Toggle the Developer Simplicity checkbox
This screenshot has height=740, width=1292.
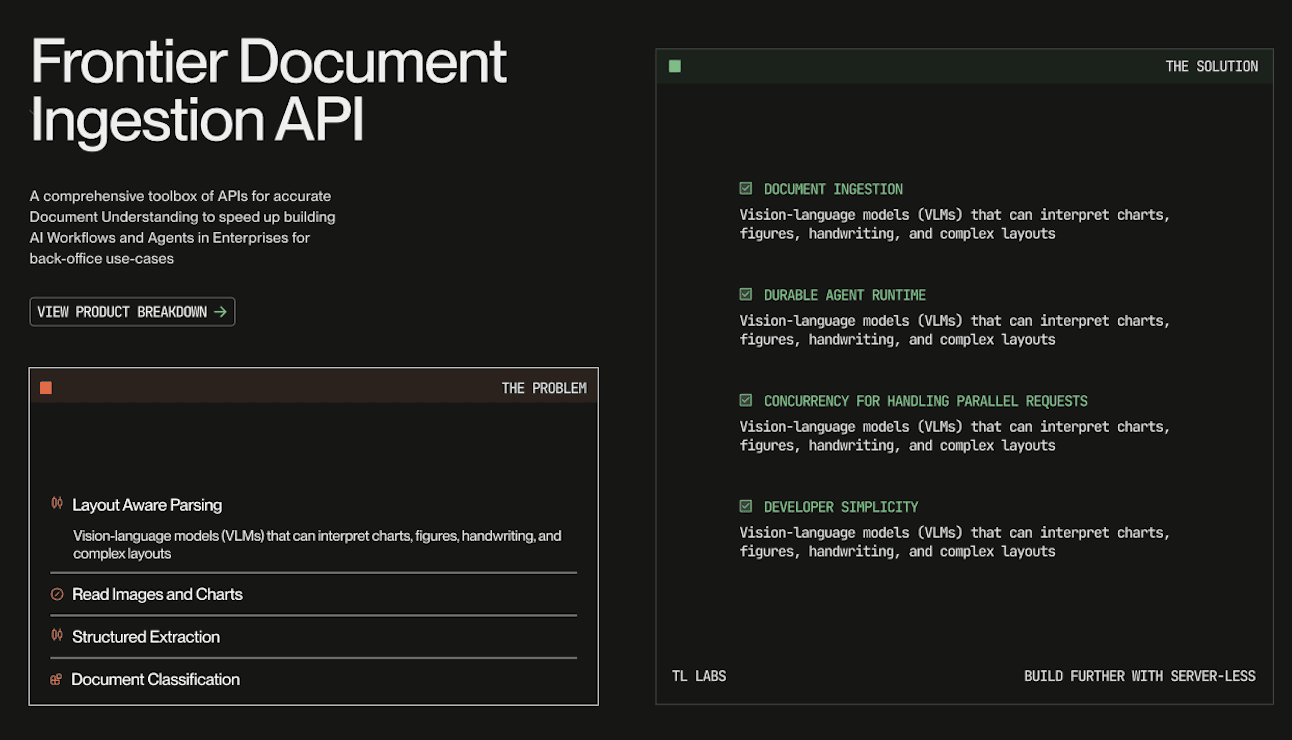tap(746, 506)
